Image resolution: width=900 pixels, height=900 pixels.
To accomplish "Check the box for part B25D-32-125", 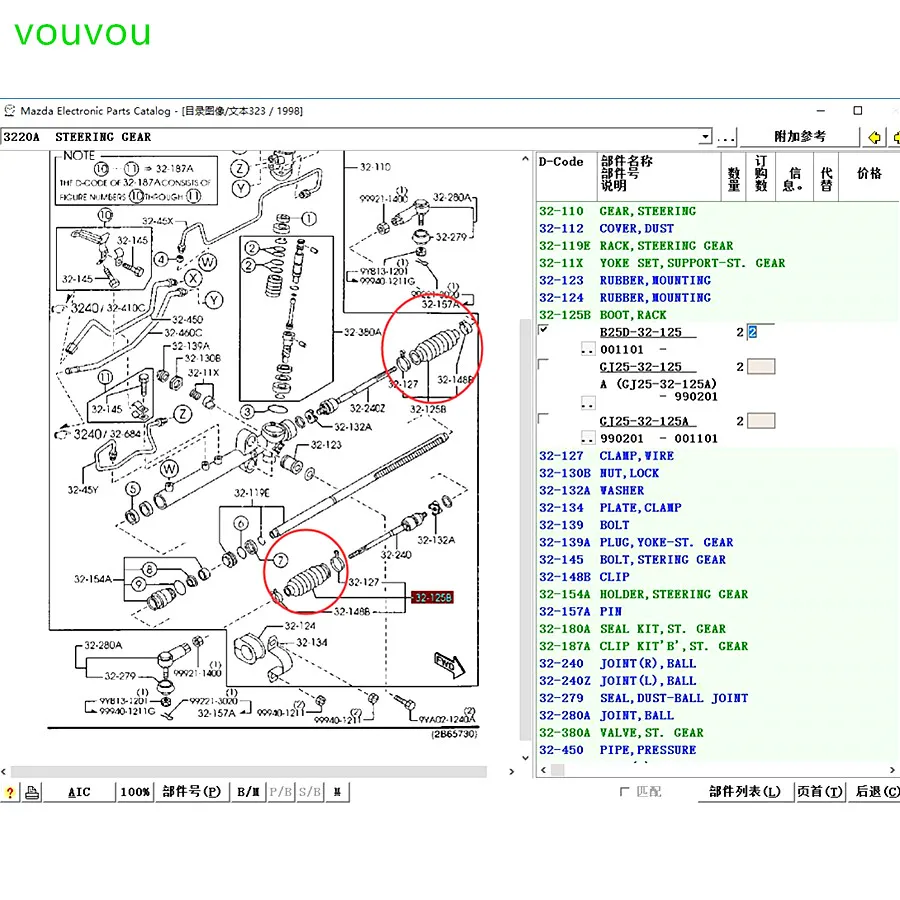I will coord(543,329).
